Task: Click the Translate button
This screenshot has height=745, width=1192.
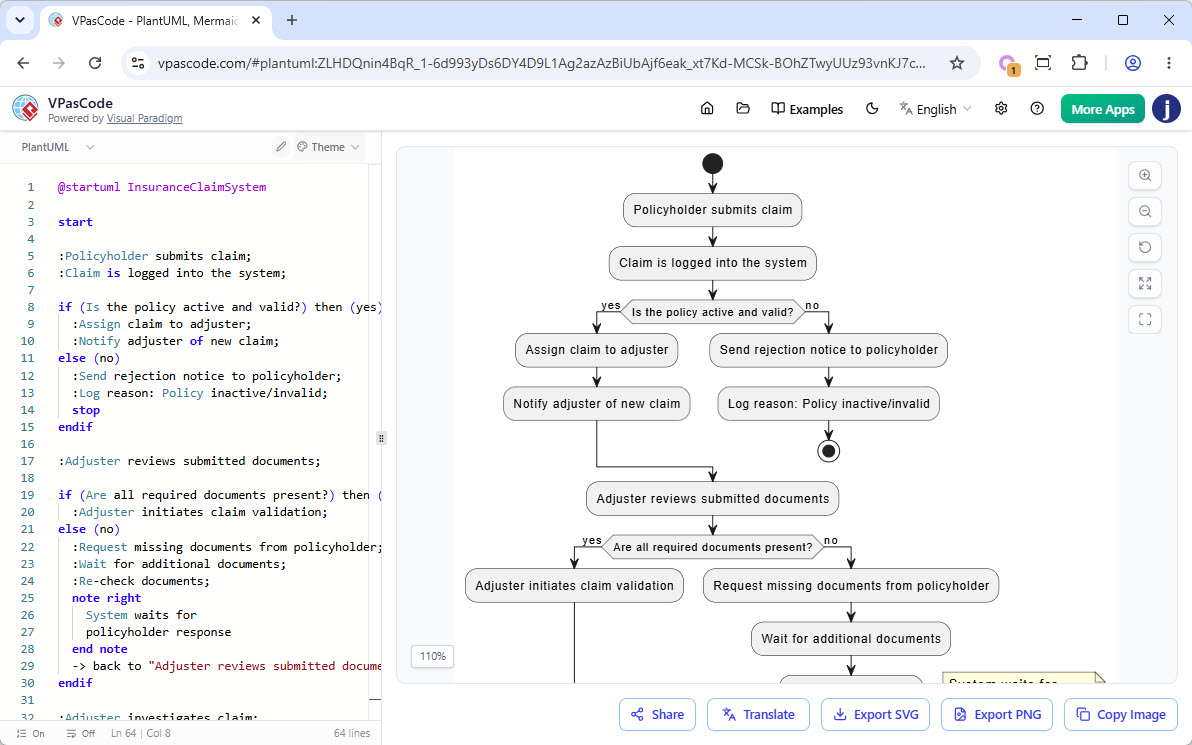Action: tap(758, 715)
